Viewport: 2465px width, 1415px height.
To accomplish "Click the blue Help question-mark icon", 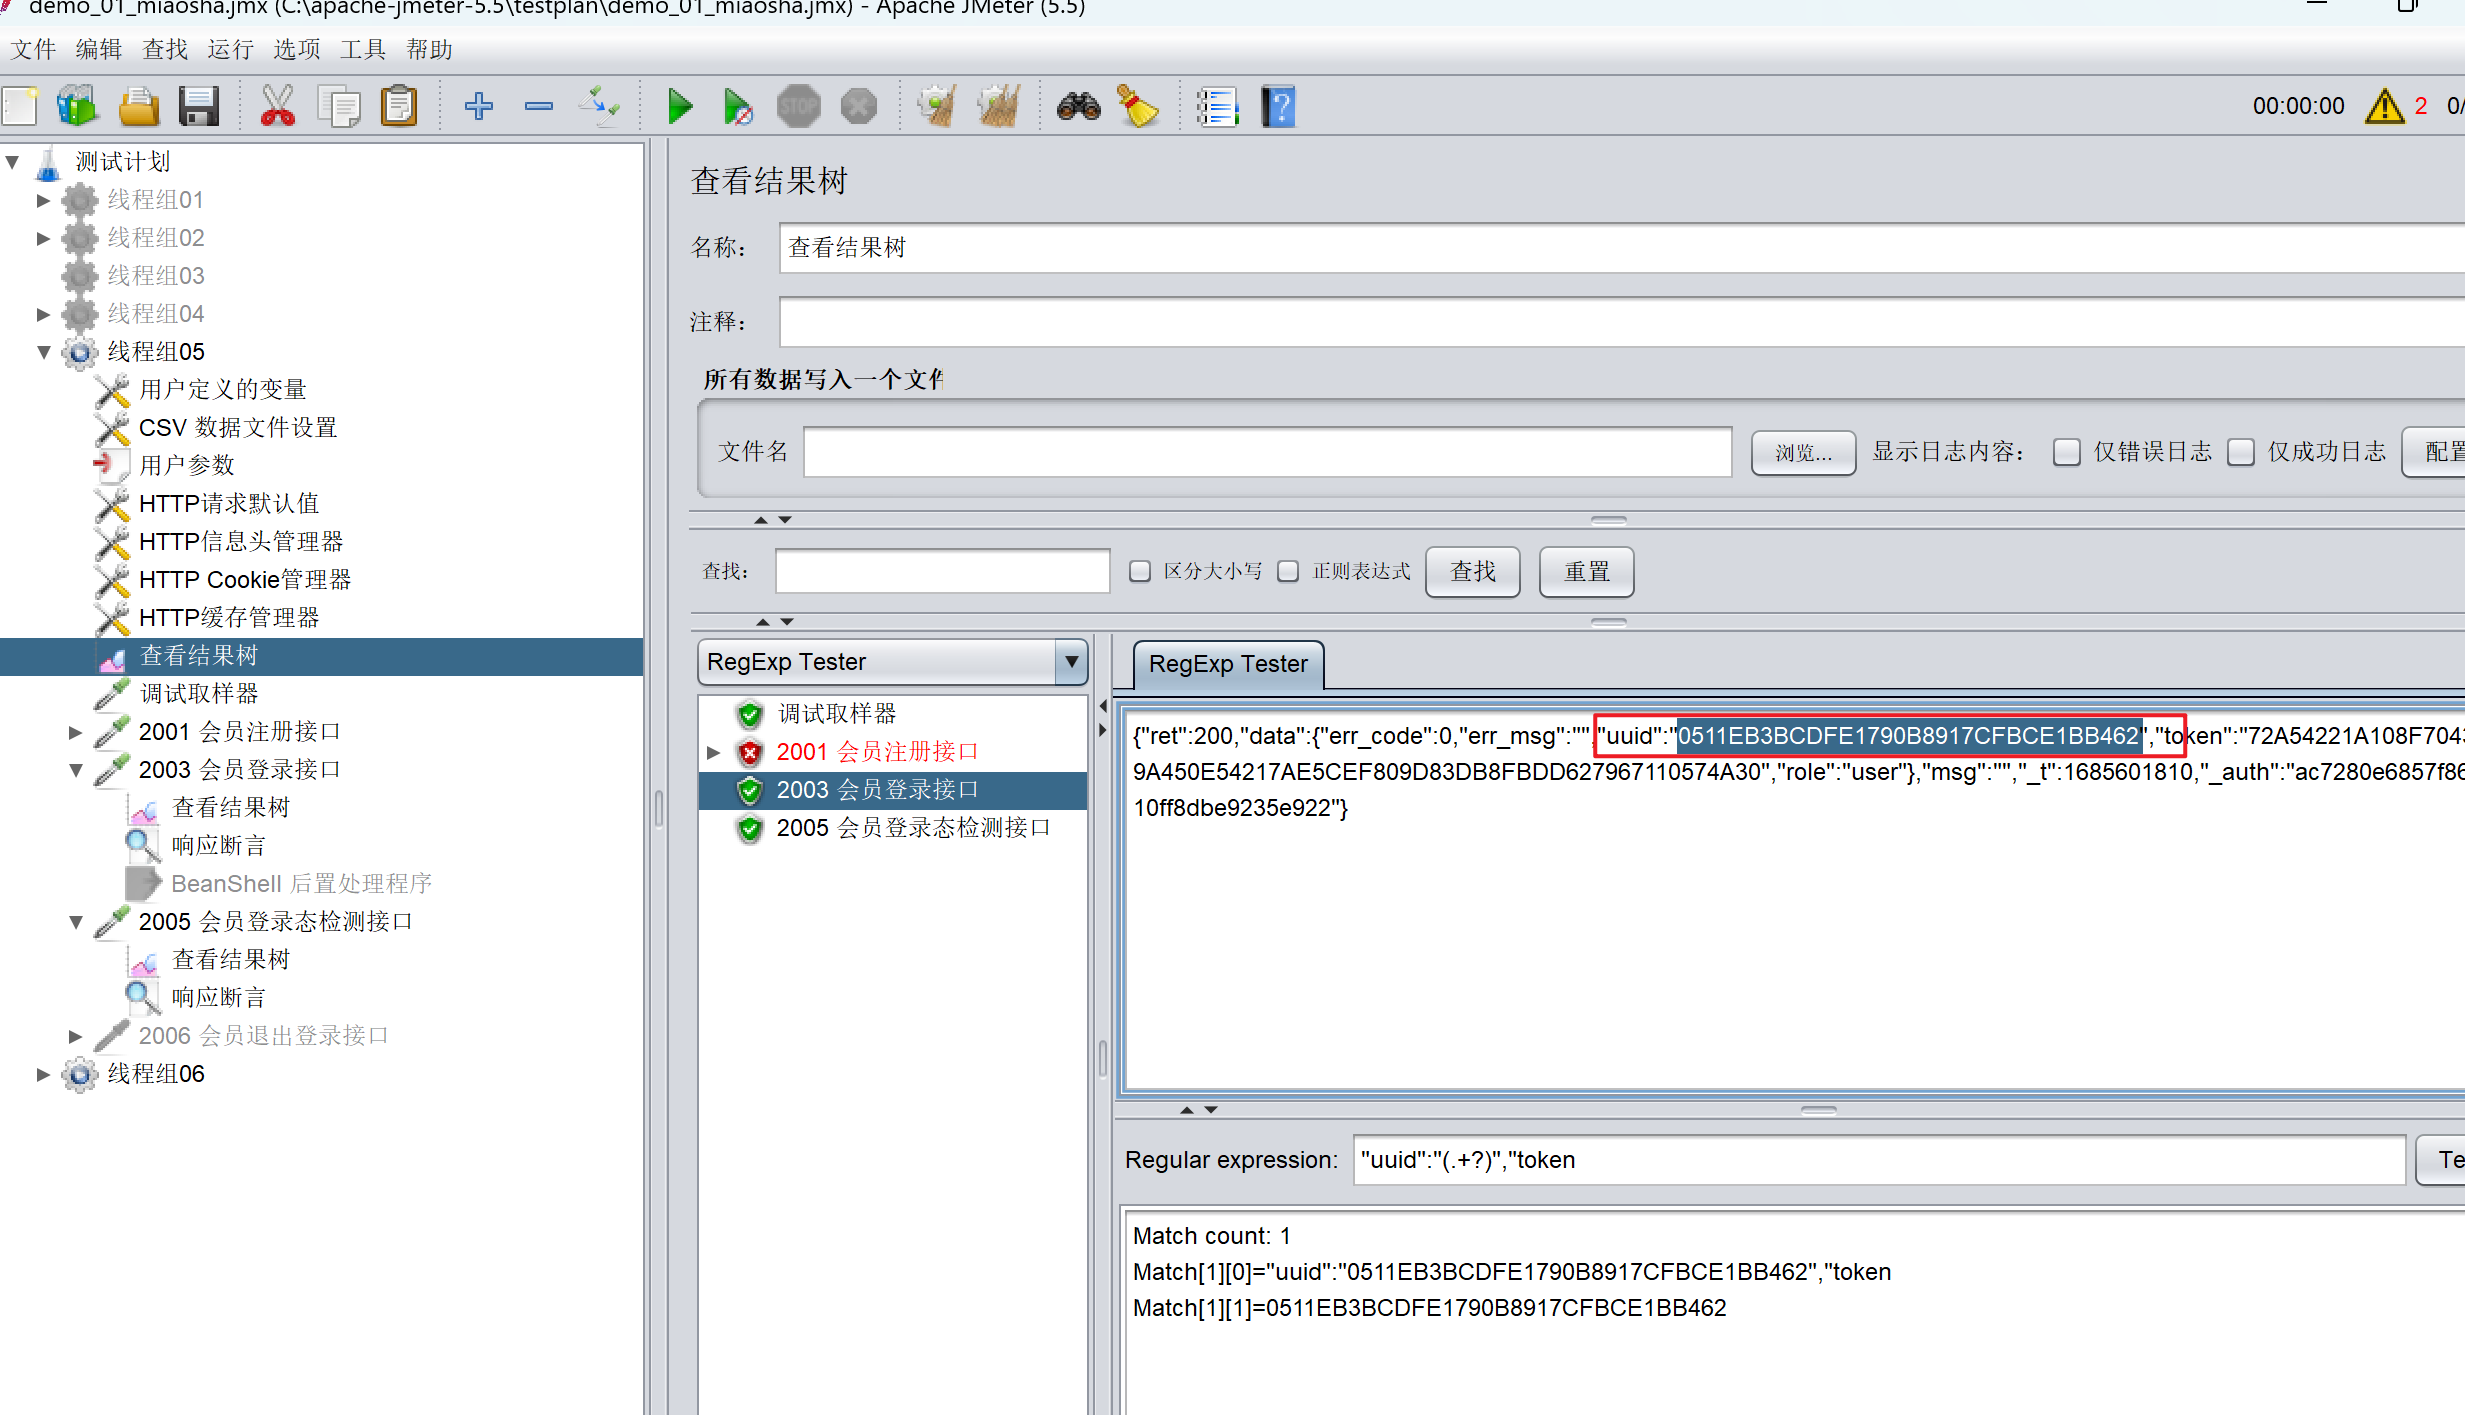I will (x=1278, y=106).
